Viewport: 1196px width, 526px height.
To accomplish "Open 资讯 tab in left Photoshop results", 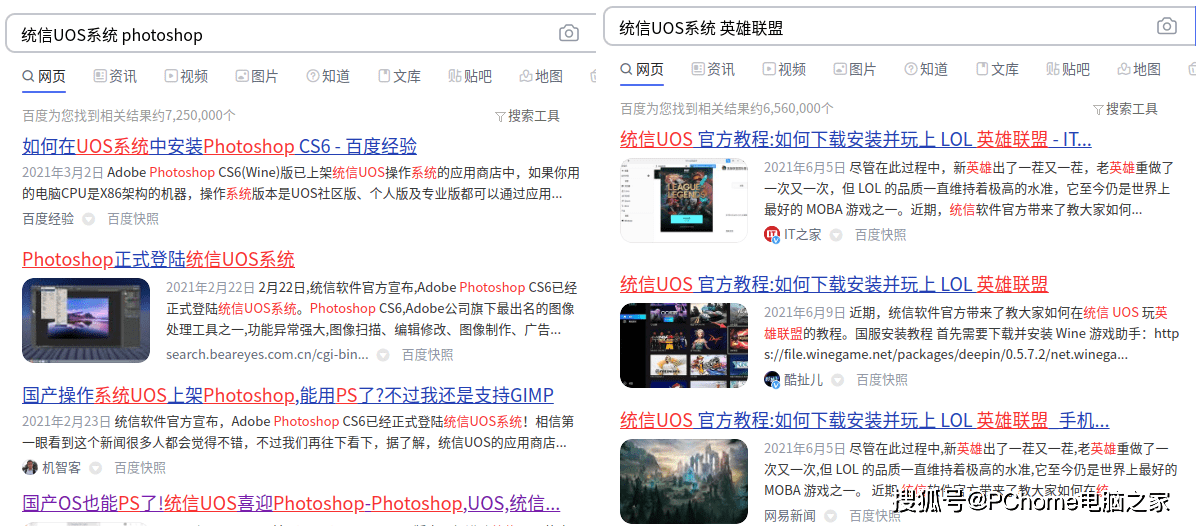I will point(115,76).
